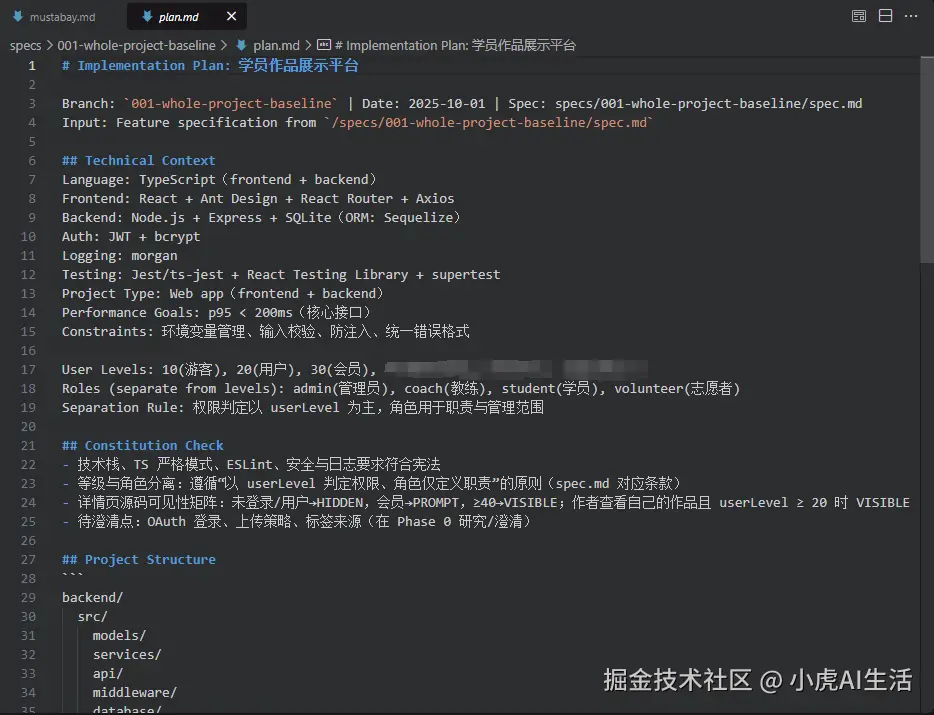The height and width of the screenshot is (715, 934).
Task: Click the chevron after plan.md breadcrumb
Action: (x=308, y=45)
